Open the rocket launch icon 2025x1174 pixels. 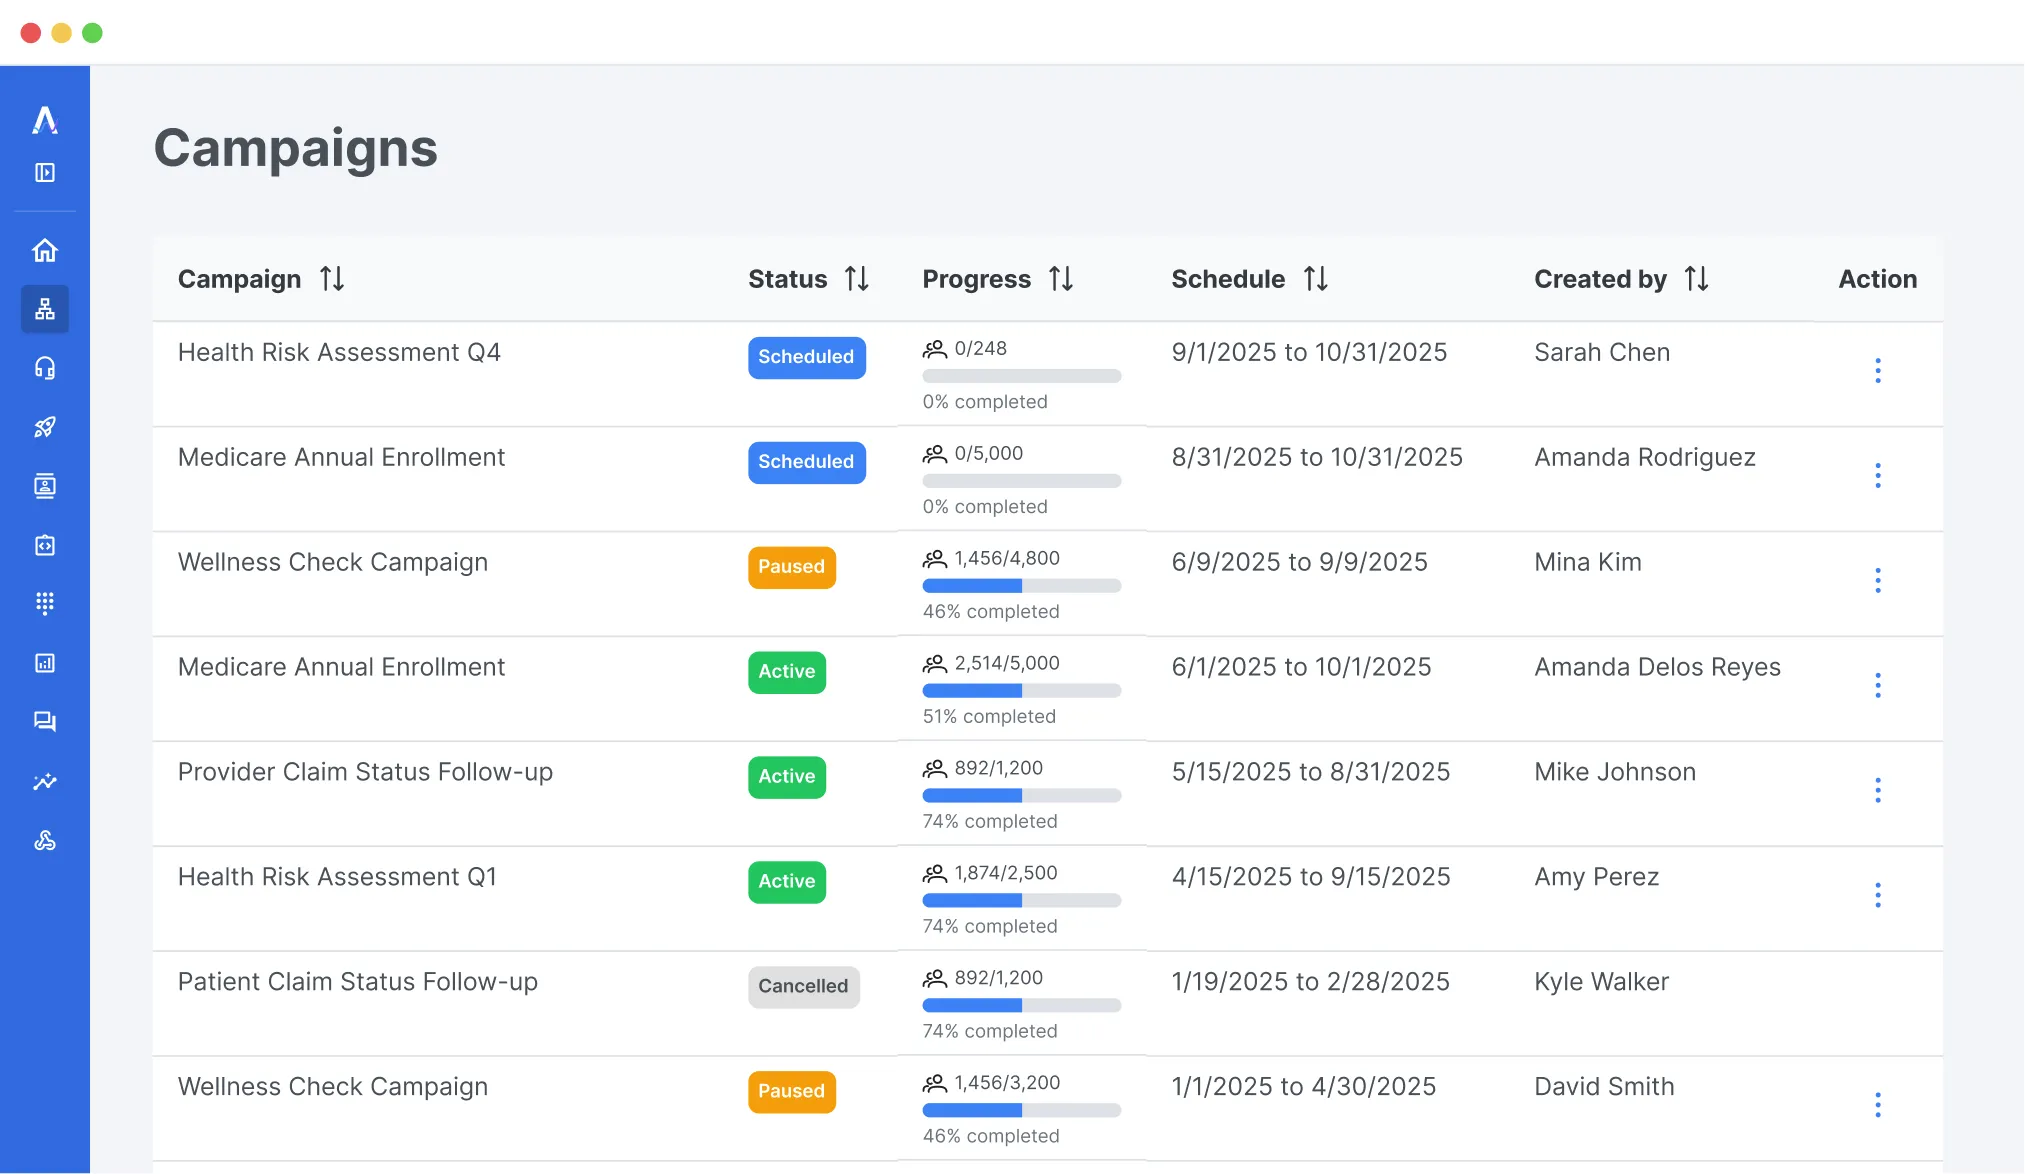tap(45, 427)
